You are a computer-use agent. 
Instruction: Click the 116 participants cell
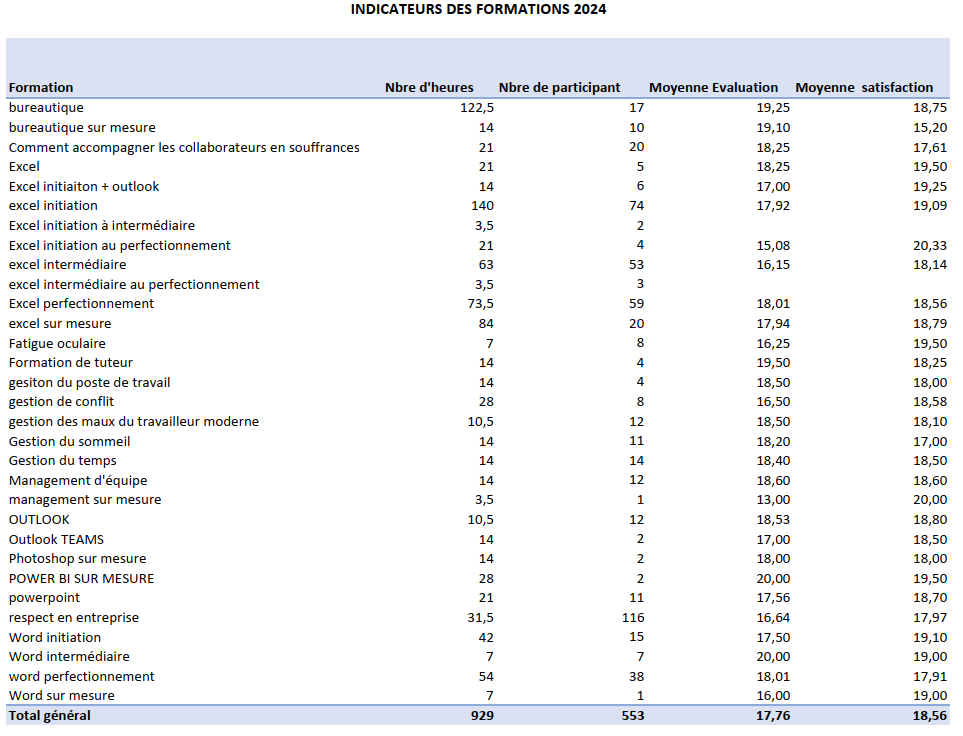[x=632, y=618]
